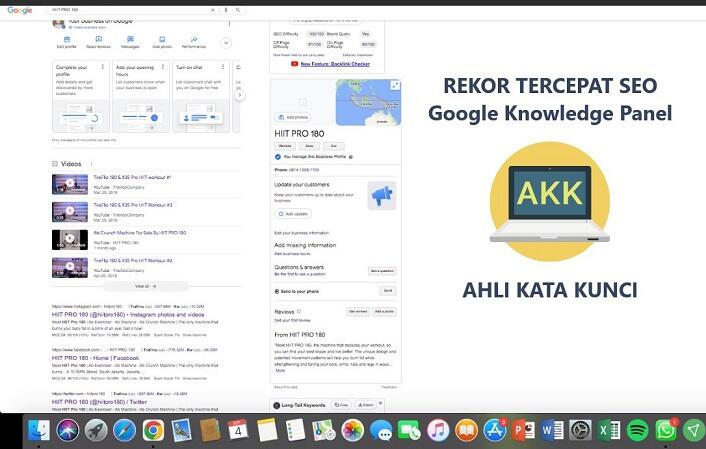Open Google Chrome from the Dock
The height and width of the screenshot is (449, 706).
pos(154,431)
